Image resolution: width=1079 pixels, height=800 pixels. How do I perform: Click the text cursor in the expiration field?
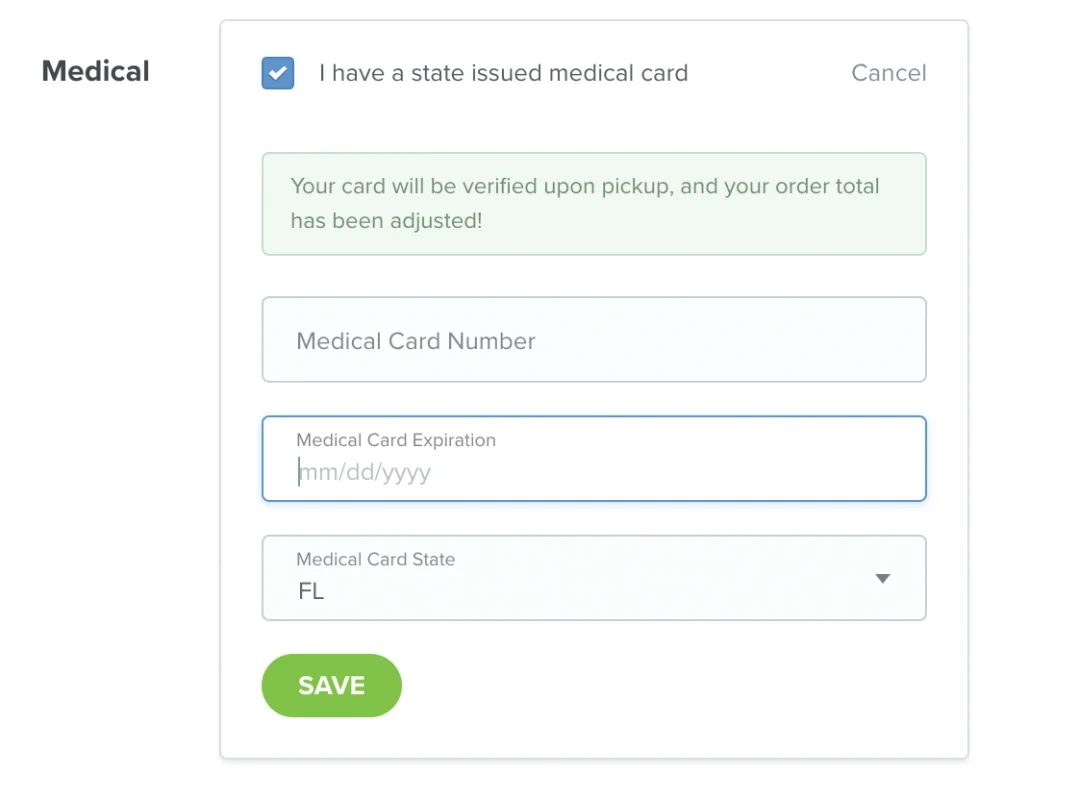pos(299,472)
